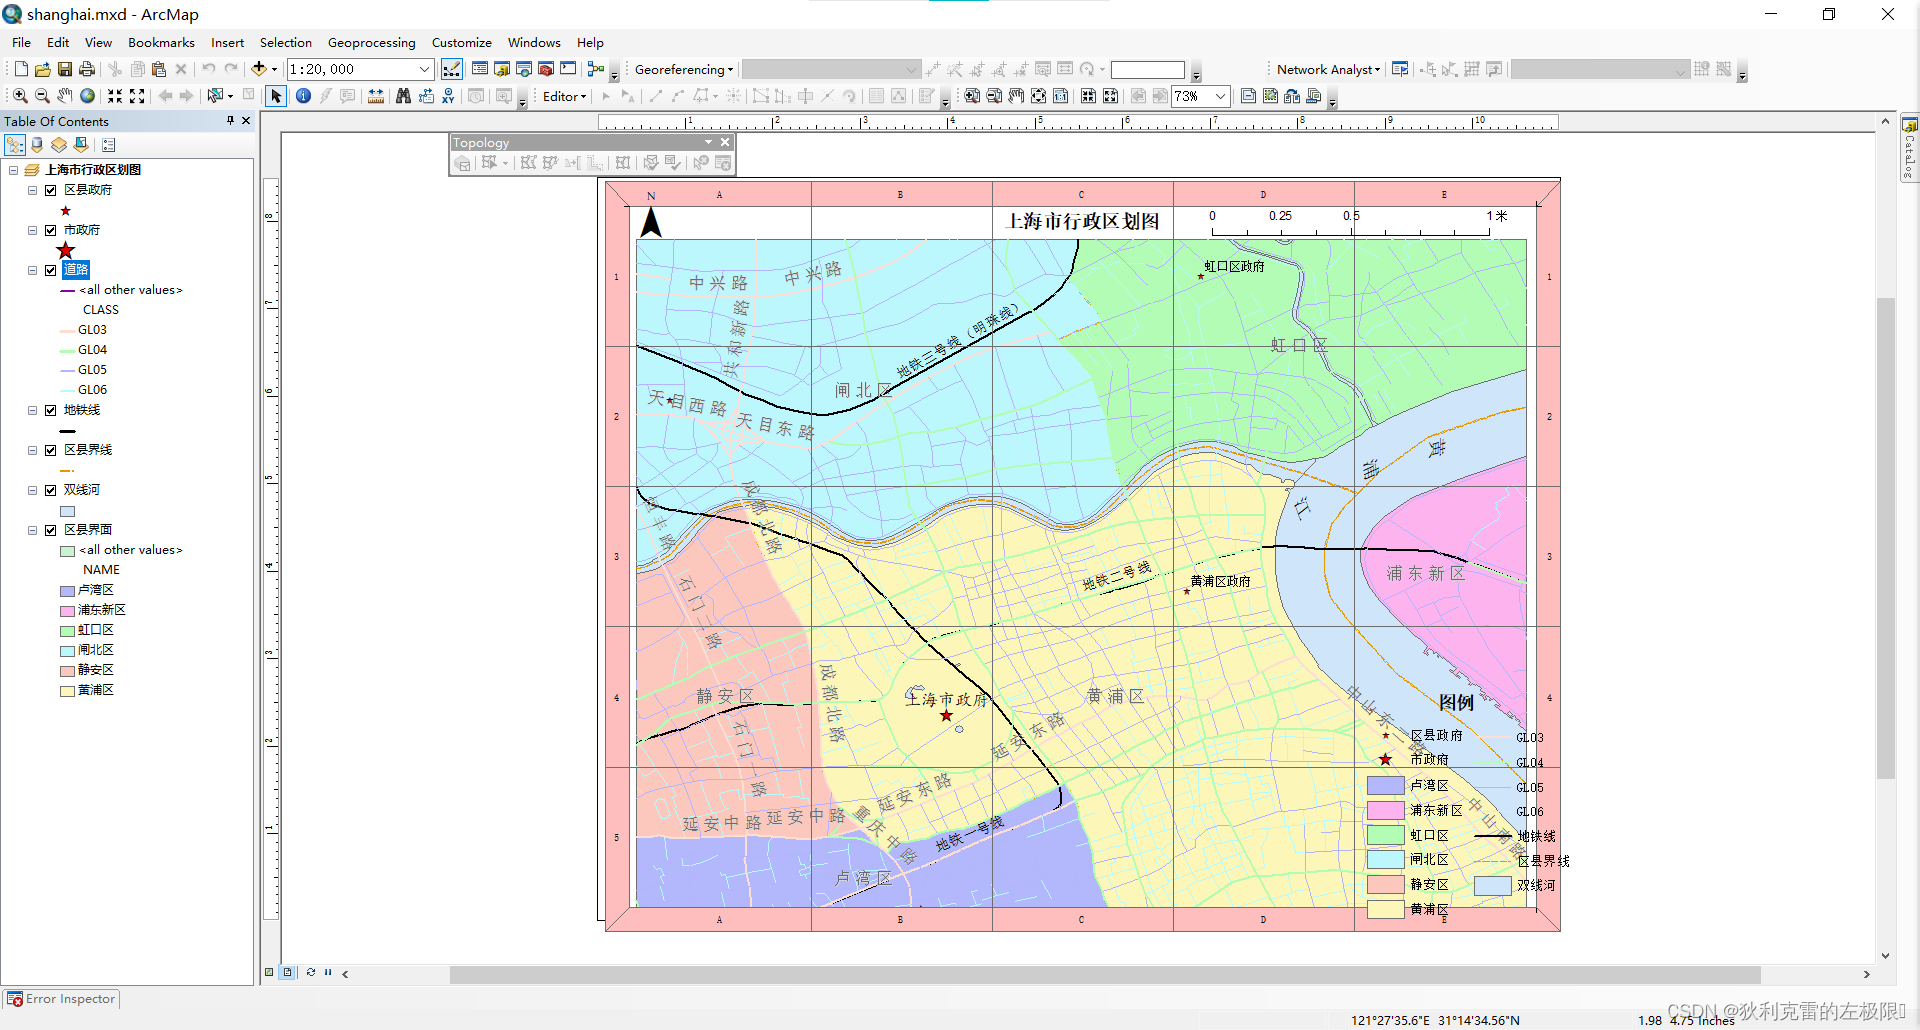
Task: Select the Zoom In tool
Action: [x=20, y=96]
